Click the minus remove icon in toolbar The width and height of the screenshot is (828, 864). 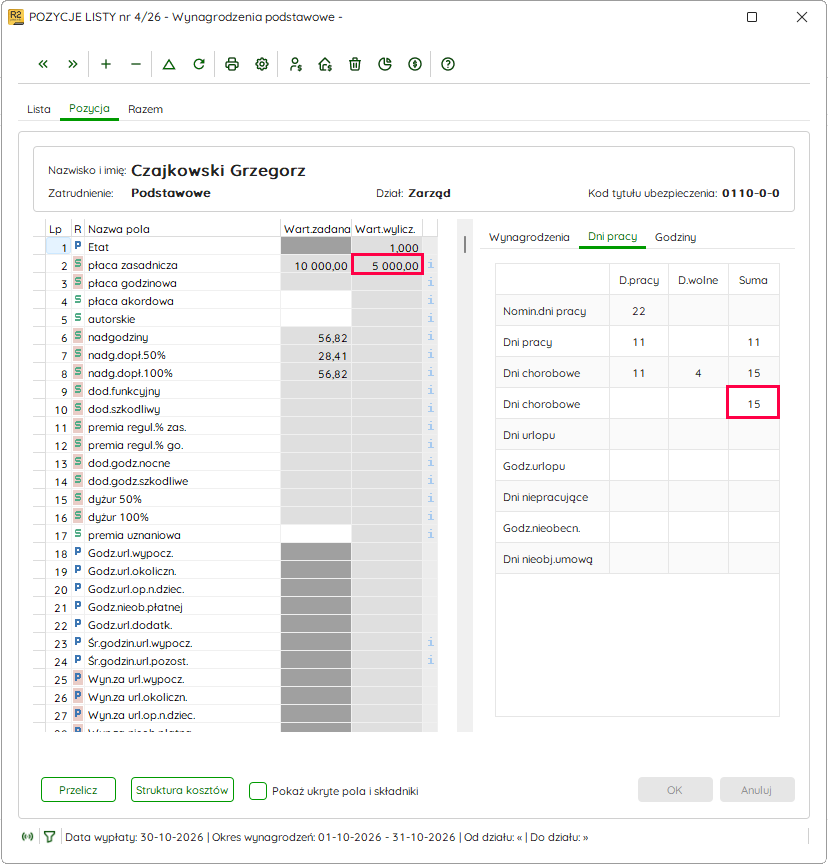(x=136, y=64)
